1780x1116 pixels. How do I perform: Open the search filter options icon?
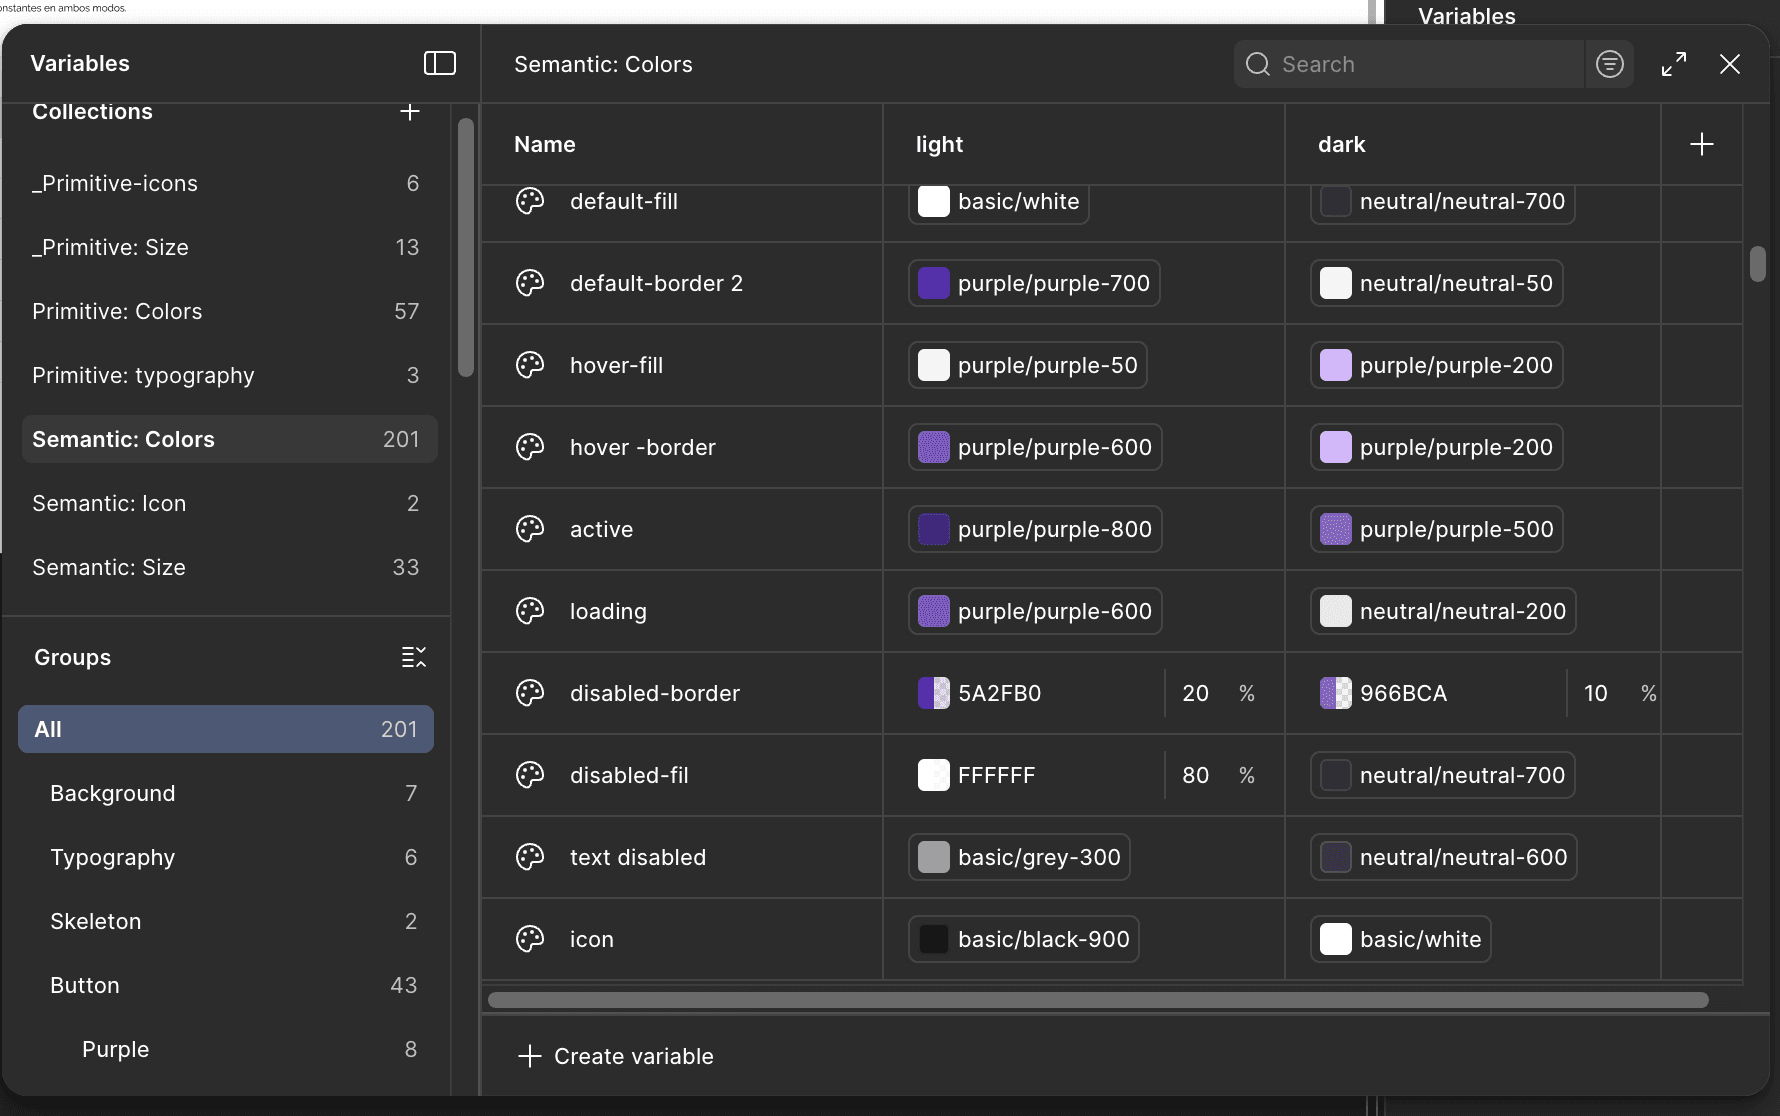click(1610, 64)
